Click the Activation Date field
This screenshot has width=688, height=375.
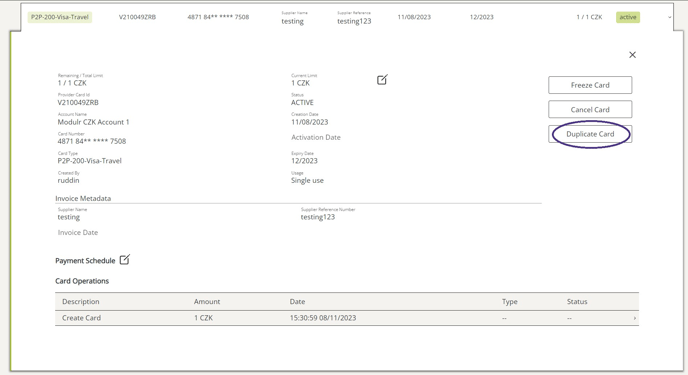click(x=315, y=137)
